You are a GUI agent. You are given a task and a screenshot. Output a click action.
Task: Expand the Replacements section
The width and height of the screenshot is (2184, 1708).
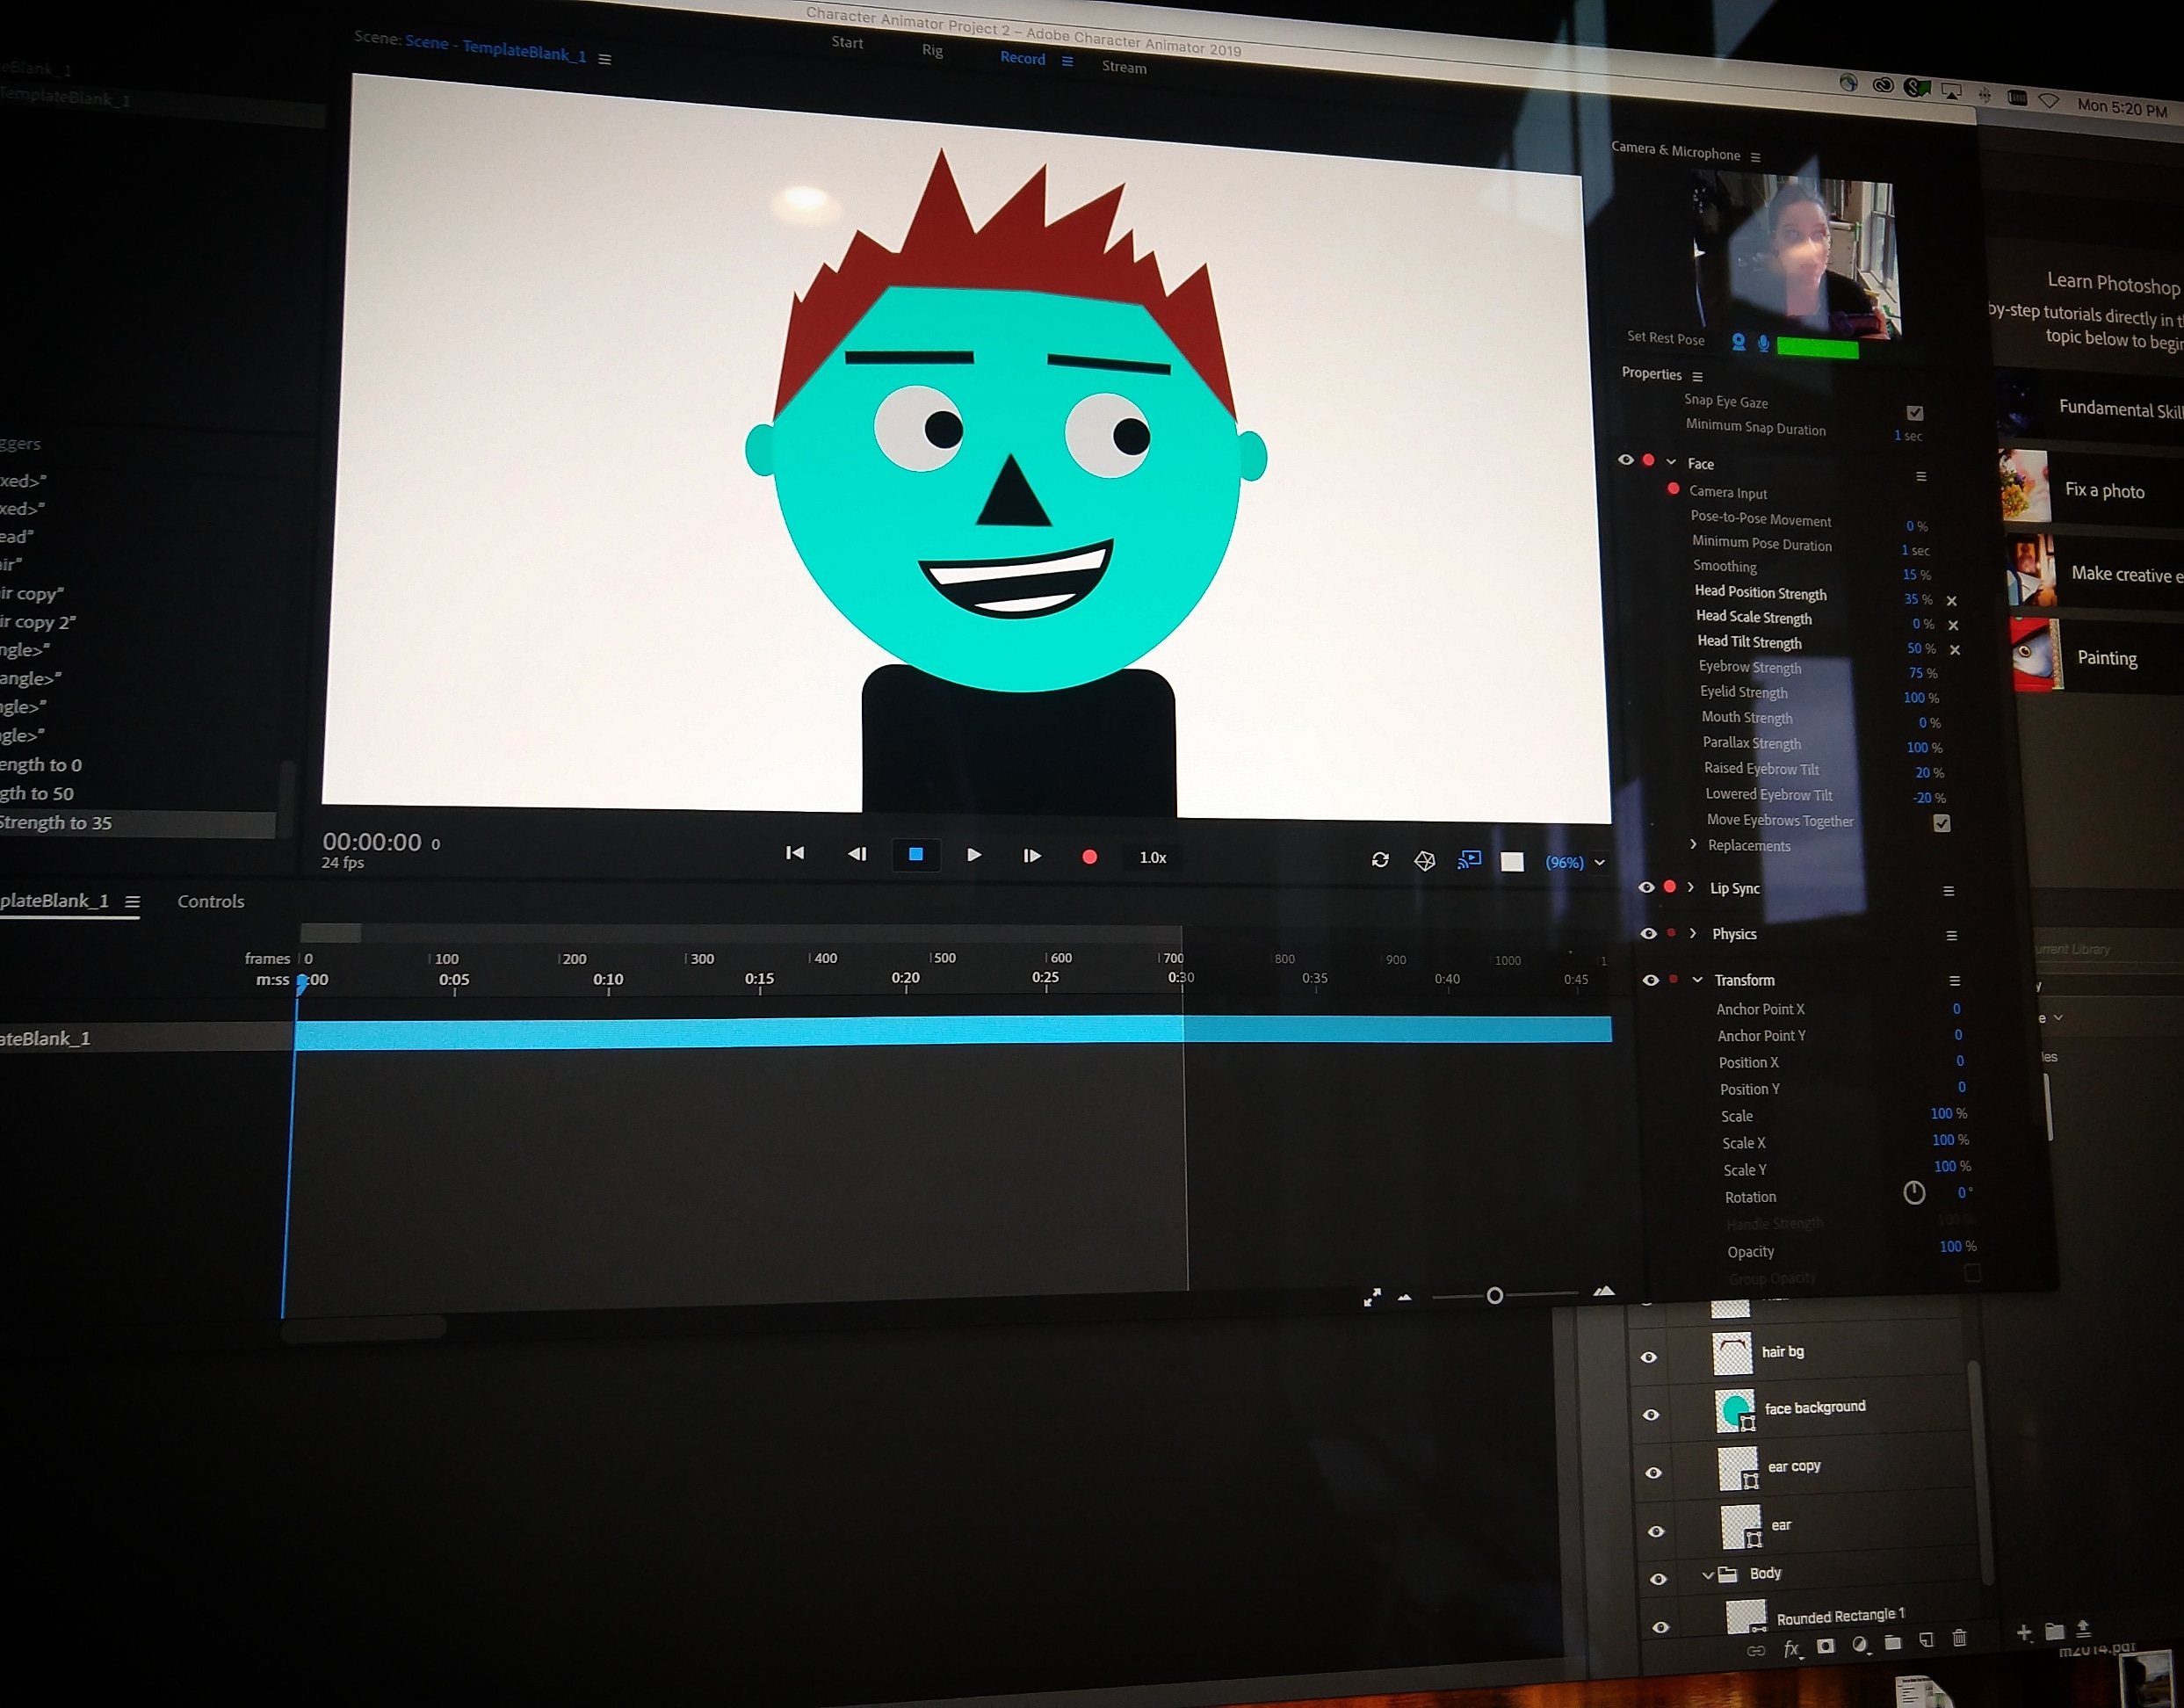point(1693,845)
